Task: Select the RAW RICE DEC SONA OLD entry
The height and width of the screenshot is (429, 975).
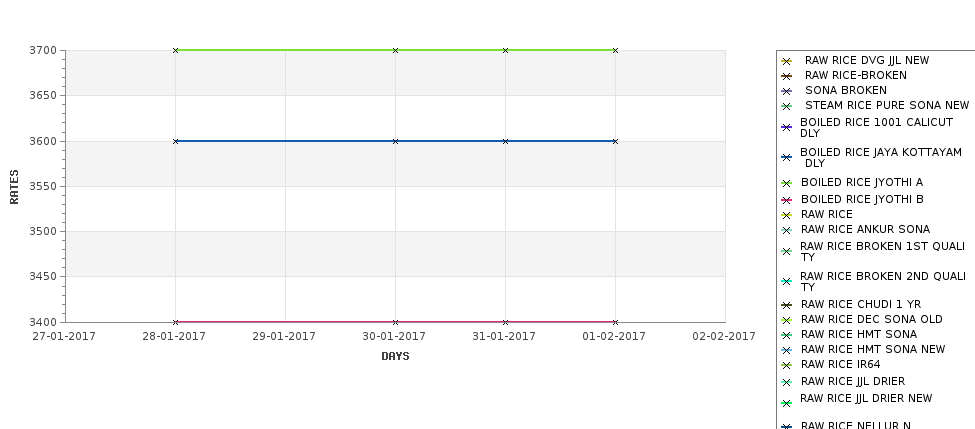Action: tap(871, 320)
